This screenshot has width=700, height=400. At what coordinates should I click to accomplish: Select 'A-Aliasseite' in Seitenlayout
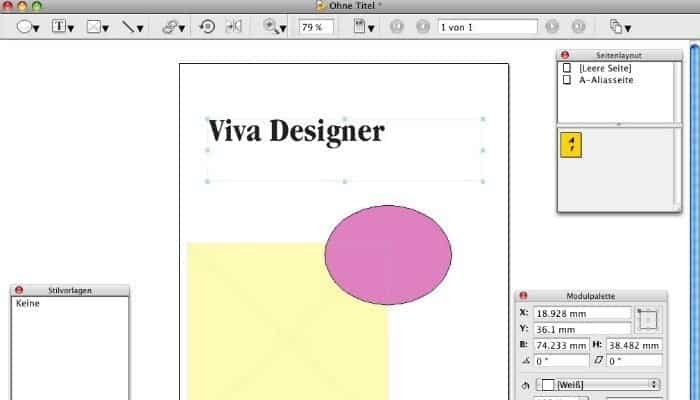(606, 80)
